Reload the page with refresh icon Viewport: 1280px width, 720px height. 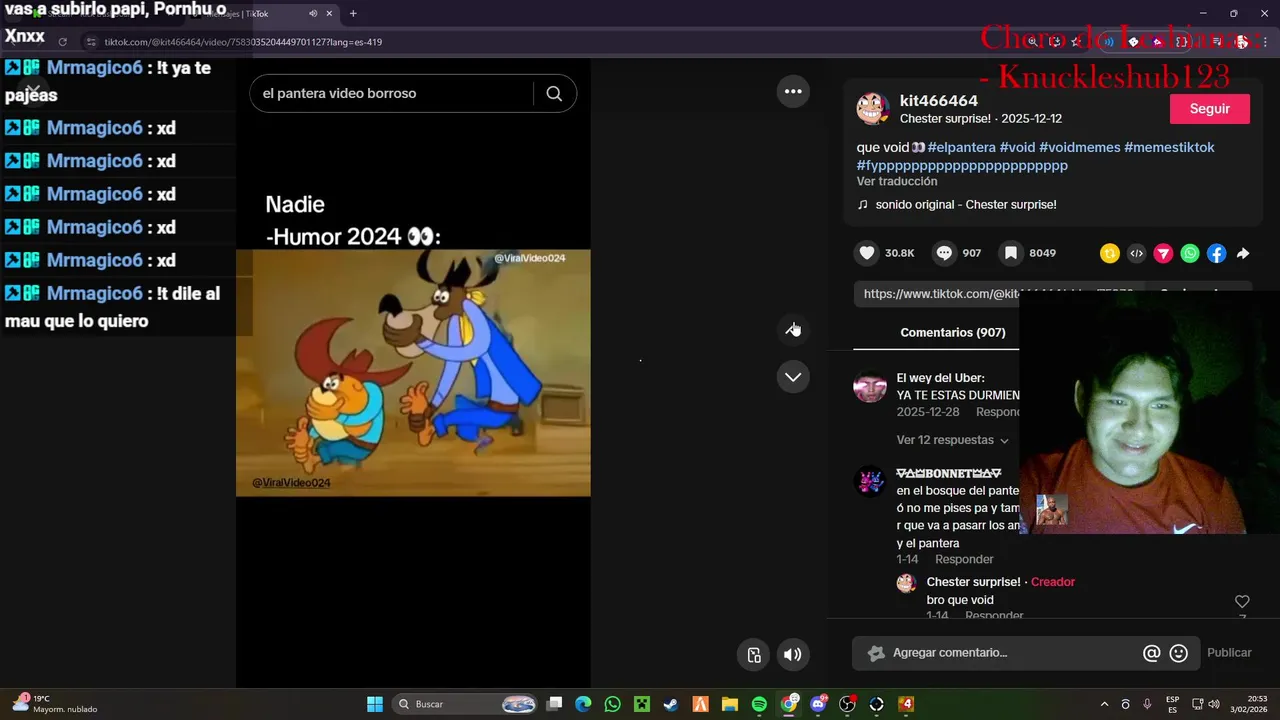62,42
